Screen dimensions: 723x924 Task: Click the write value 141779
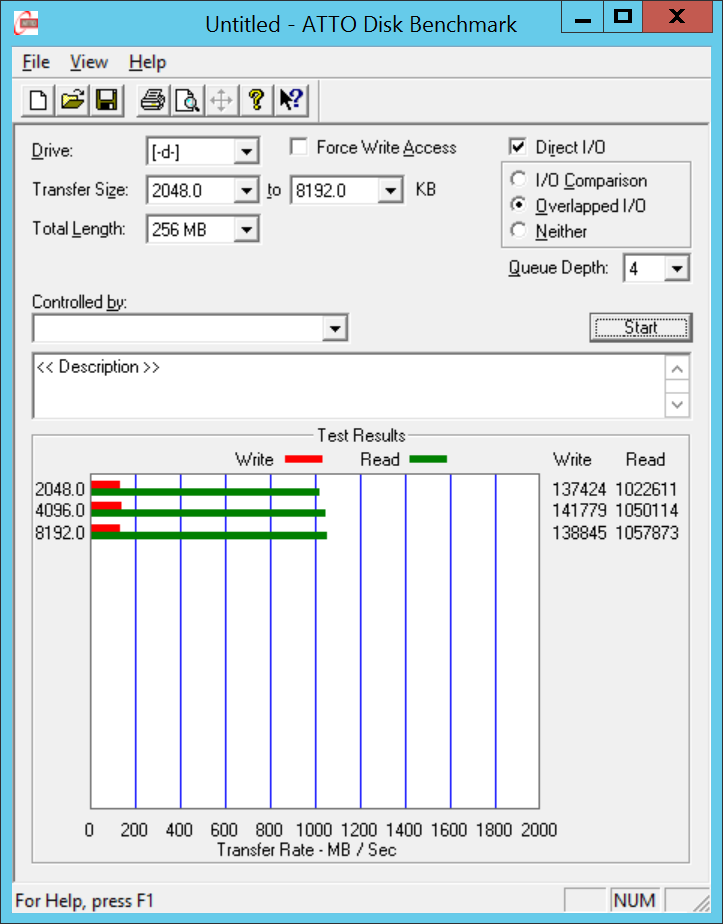tap(579, 510)
